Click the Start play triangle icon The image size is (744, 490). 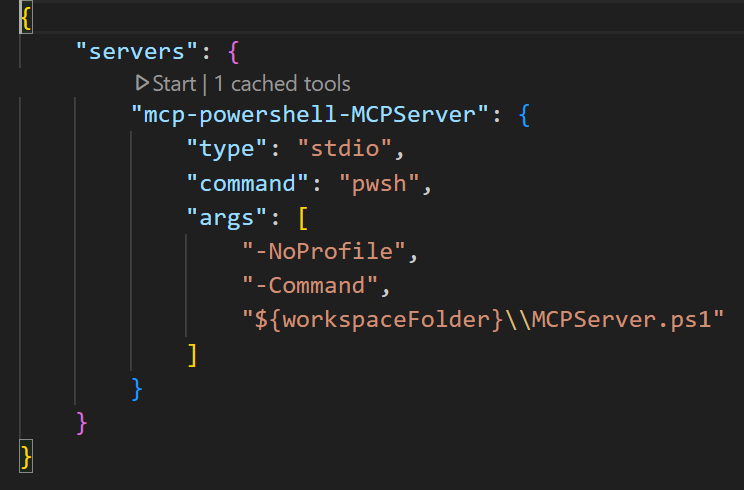(142, 83)
